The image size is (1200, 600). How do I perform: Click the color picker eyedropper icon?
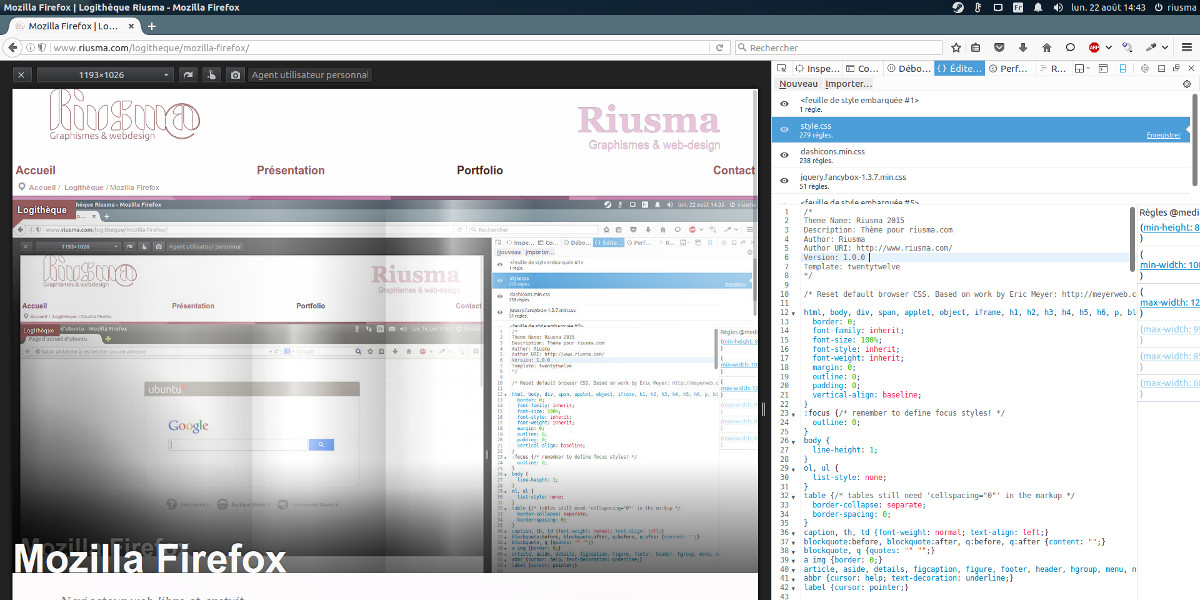click(x=1151, y=47)
